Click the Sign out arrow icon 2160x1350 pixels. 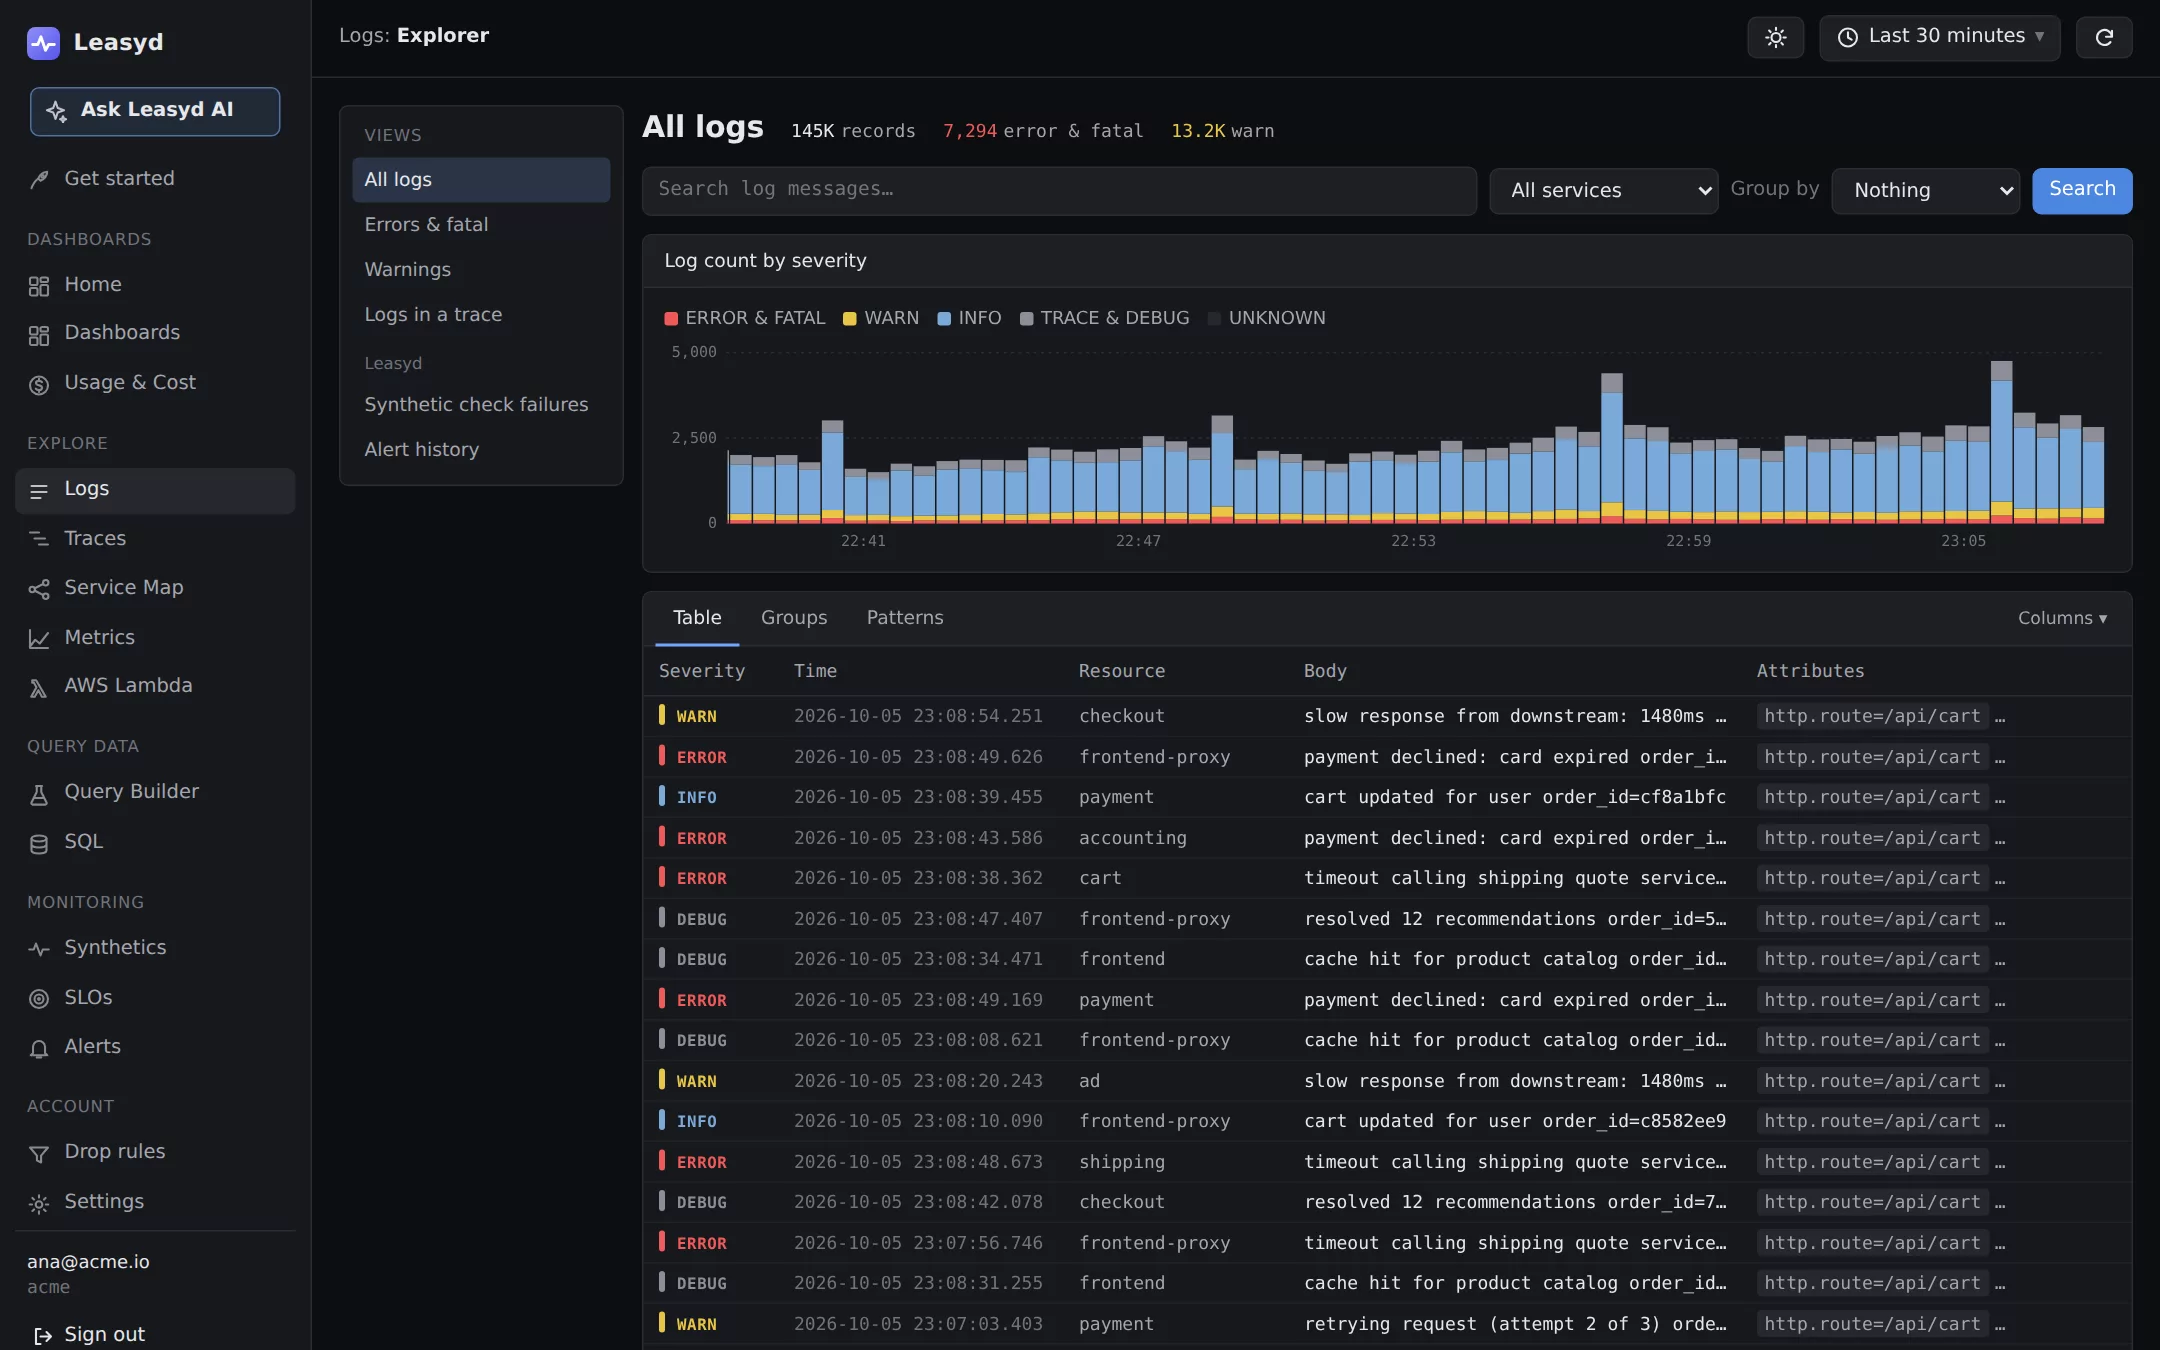[43, 1336]
